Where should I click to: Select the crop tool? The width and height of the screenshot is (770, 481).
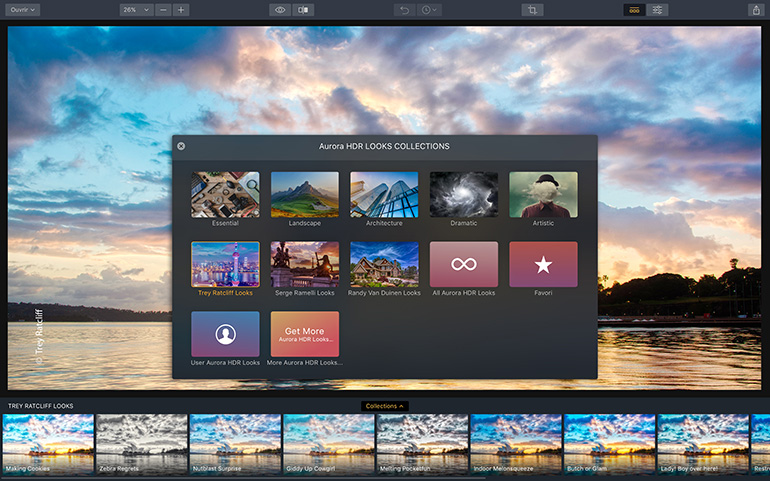tap(532, 9)
